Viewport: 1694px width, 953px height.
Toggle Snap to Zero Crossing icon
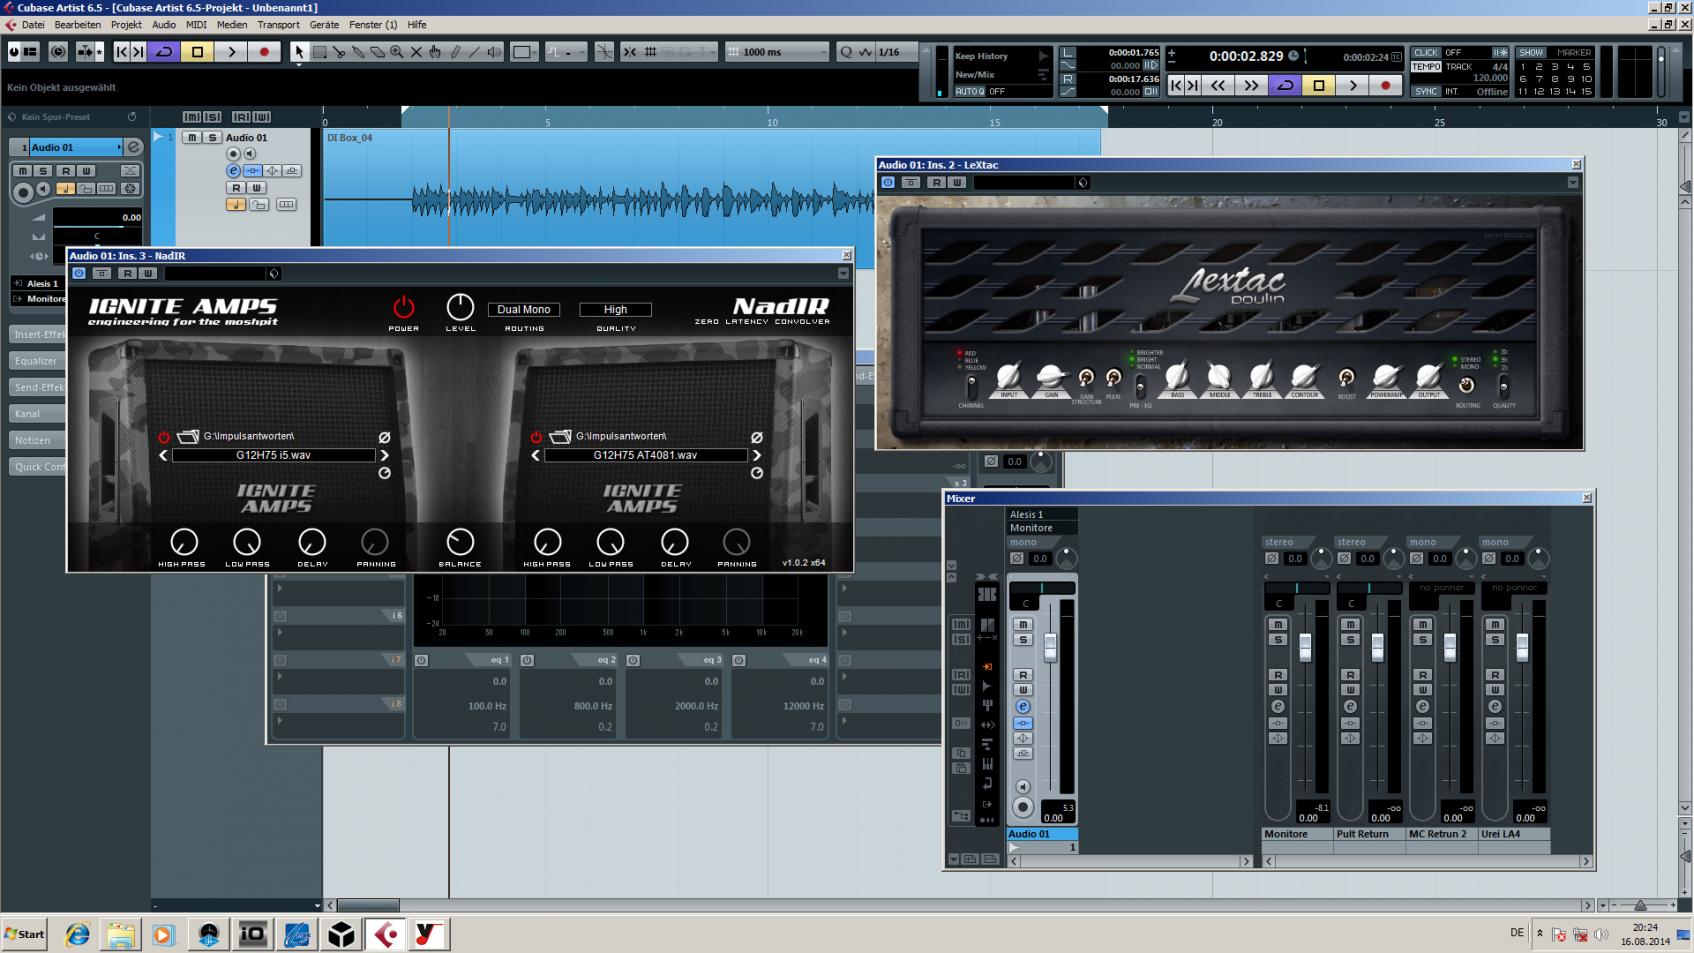coord(604,52)
